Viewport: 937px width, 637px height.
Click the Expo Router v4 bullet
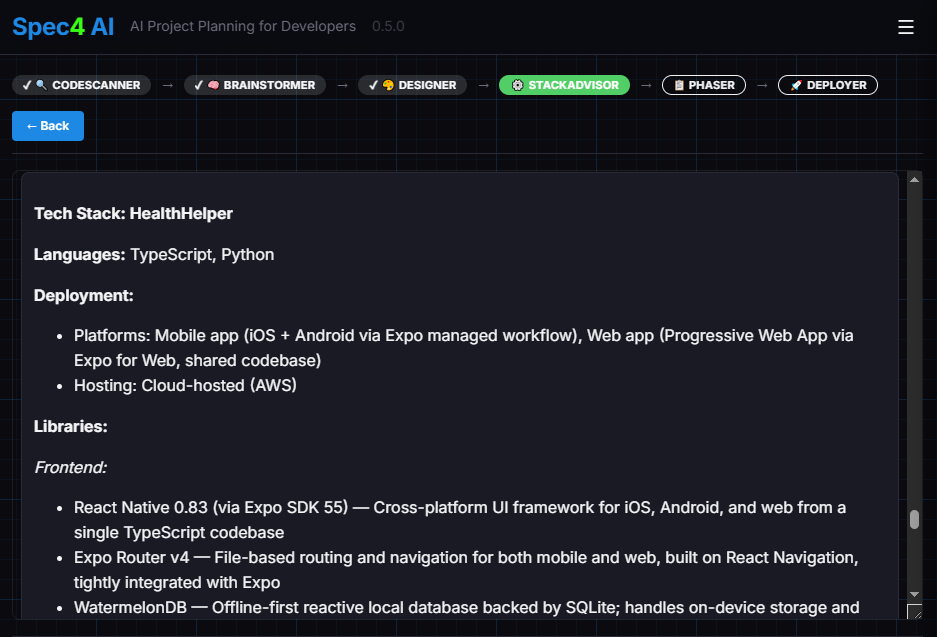point(466,570)
